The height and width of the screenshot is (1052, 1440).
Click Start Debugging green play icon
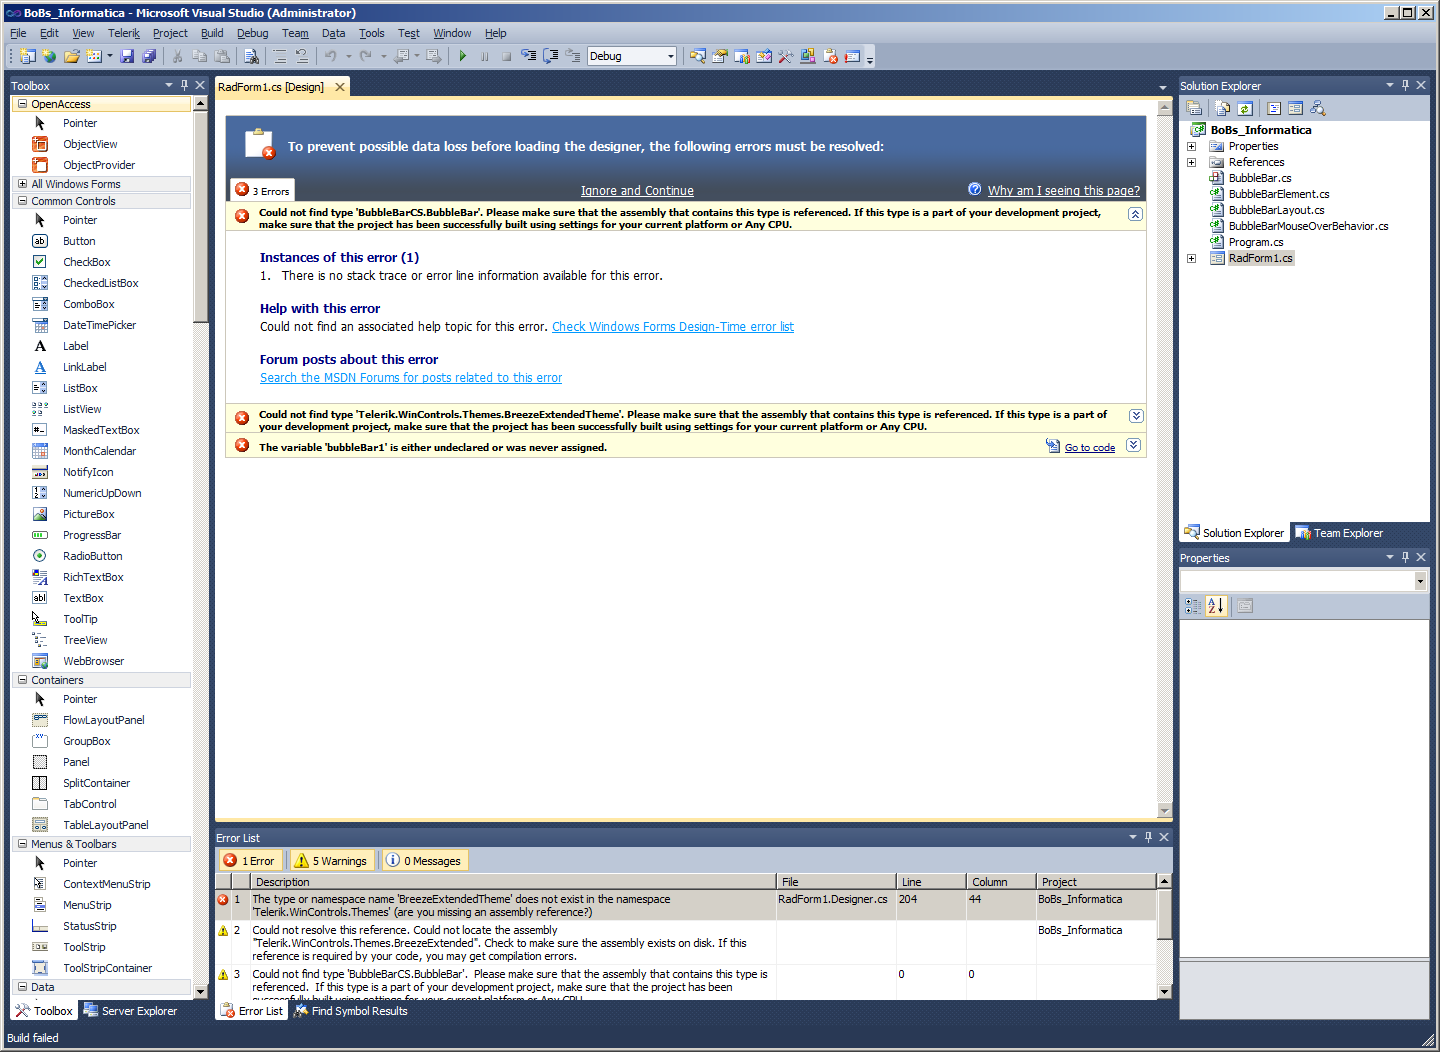[x=462, y=56]
